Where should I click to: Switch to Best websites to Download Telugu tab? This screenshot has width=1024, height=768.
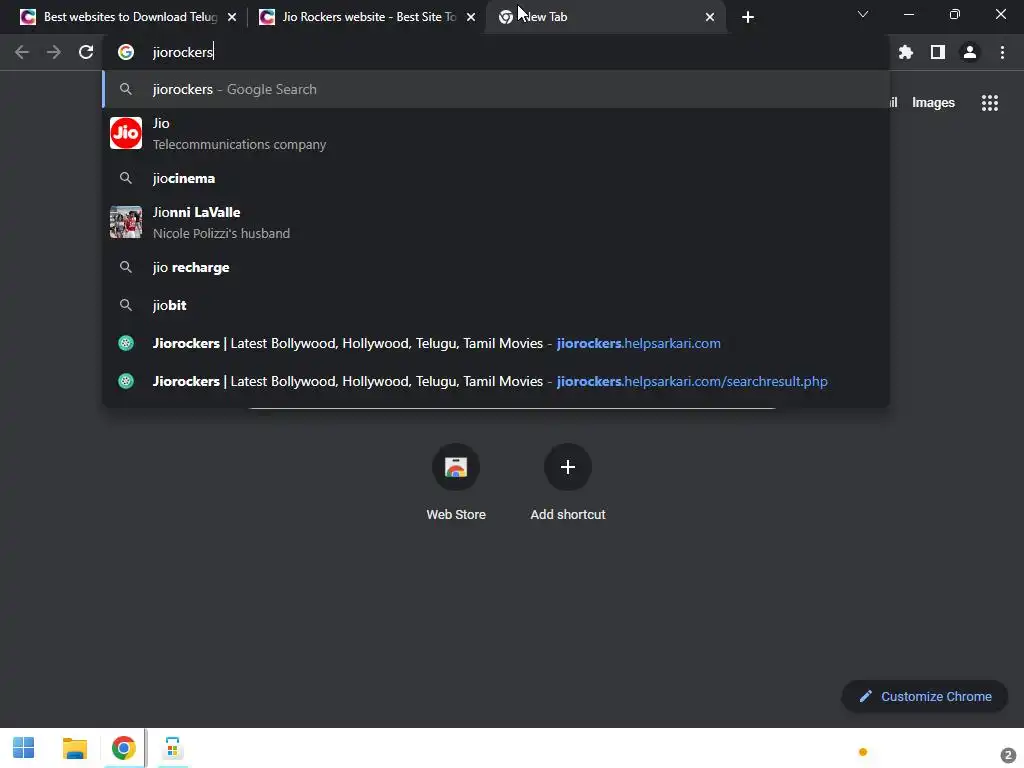click(x=127, y=17)
